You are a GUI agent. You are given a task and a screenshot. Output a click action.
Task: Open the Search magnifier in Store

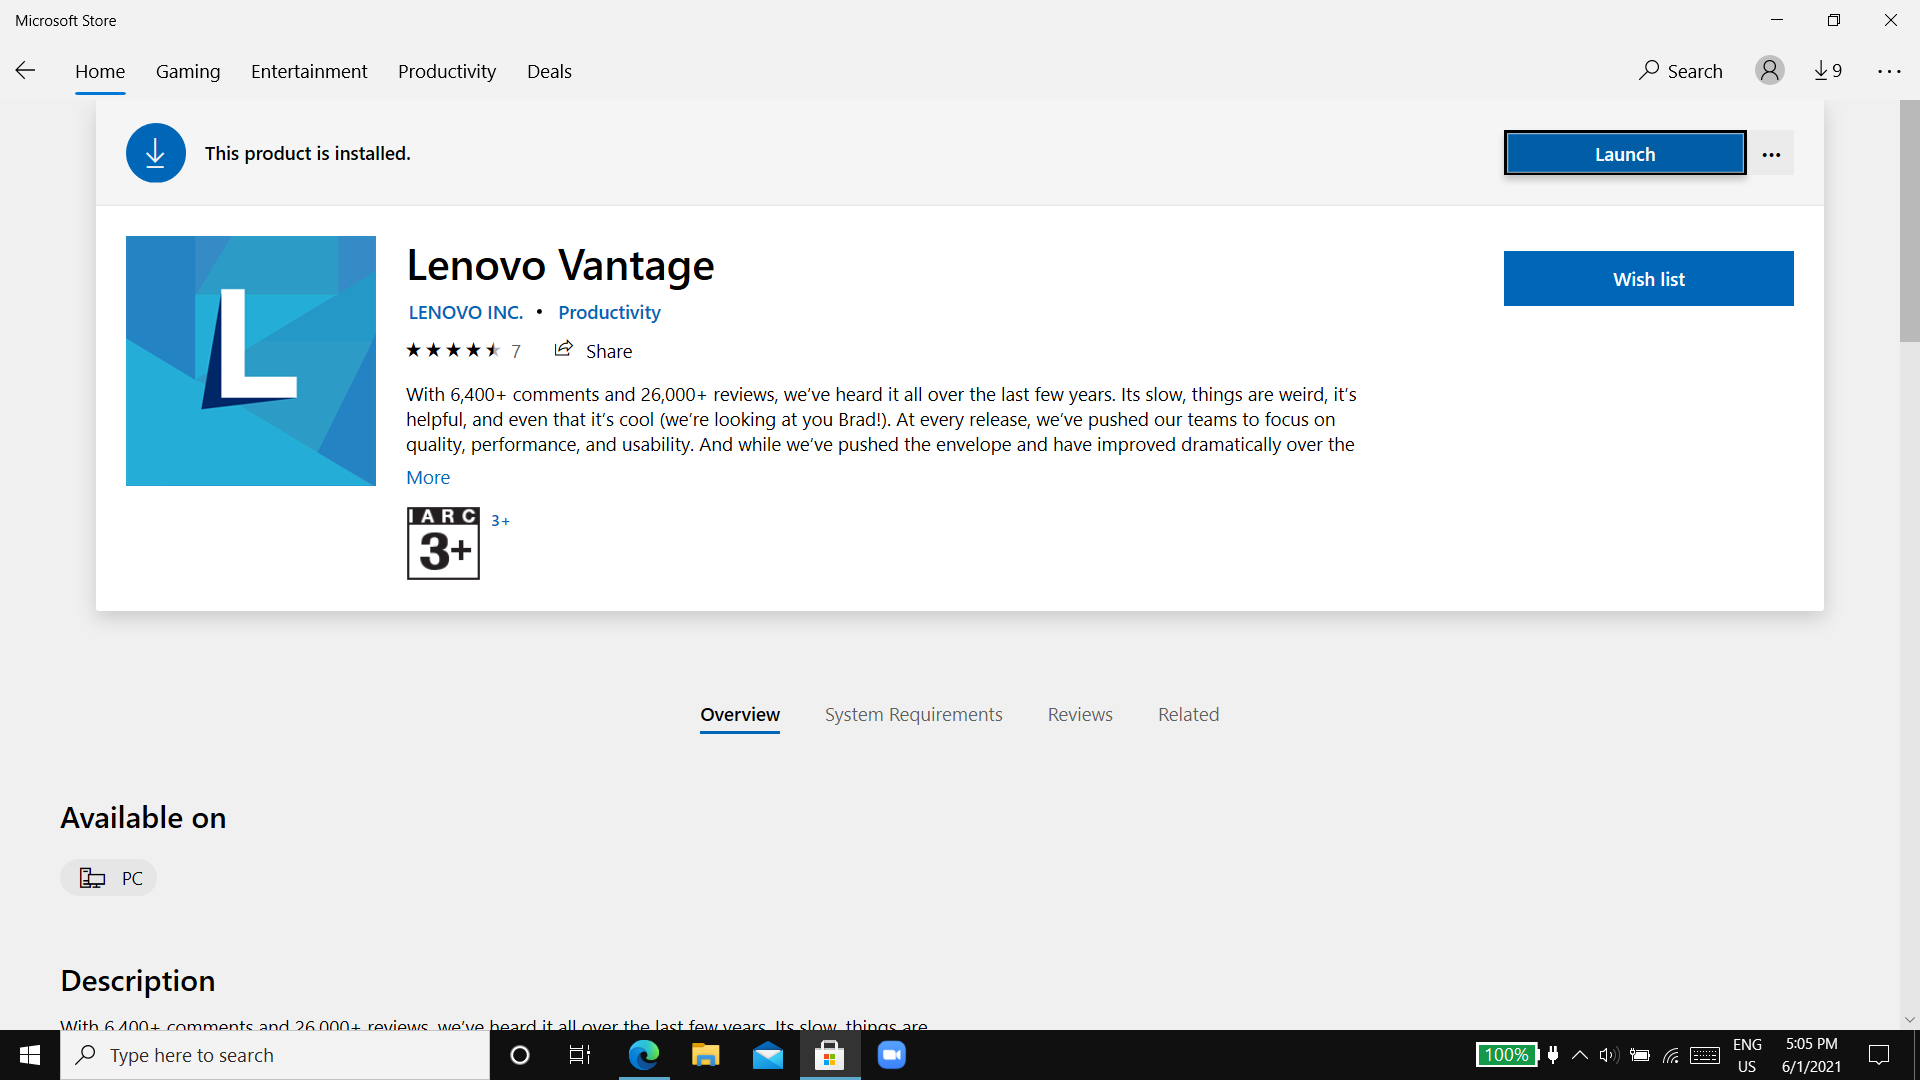pyautogui.click(x=1649, y=70)
